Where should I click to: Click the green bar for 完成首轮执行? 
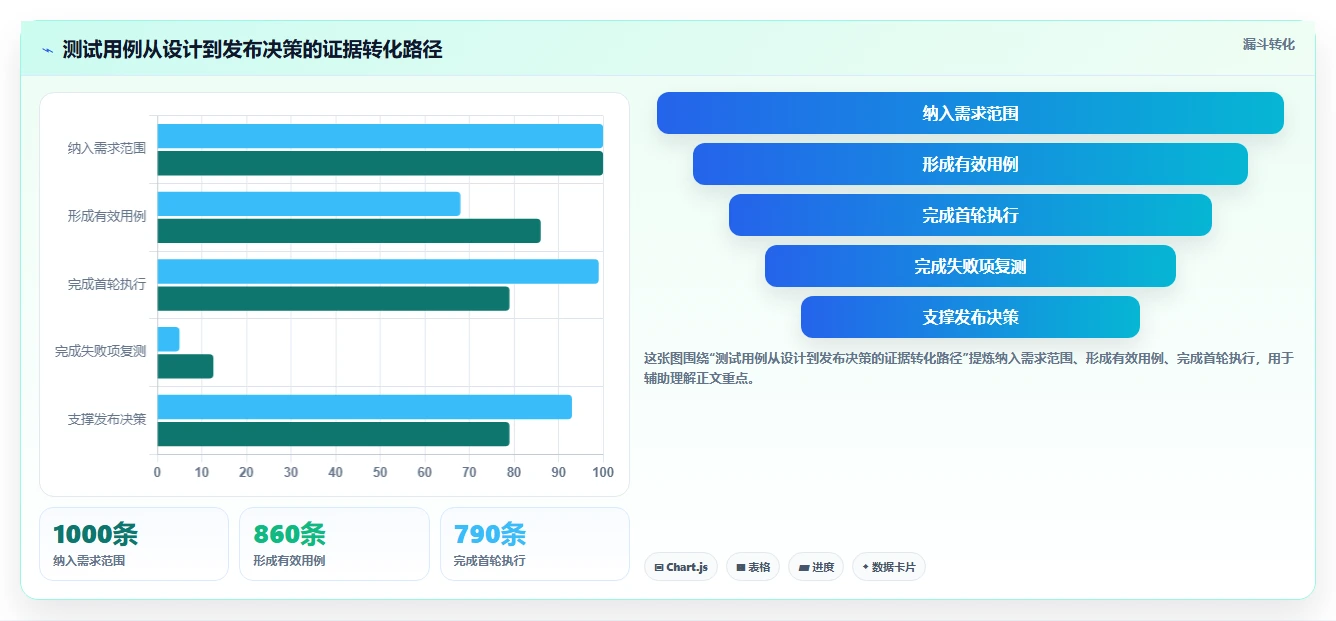point(333,298)
